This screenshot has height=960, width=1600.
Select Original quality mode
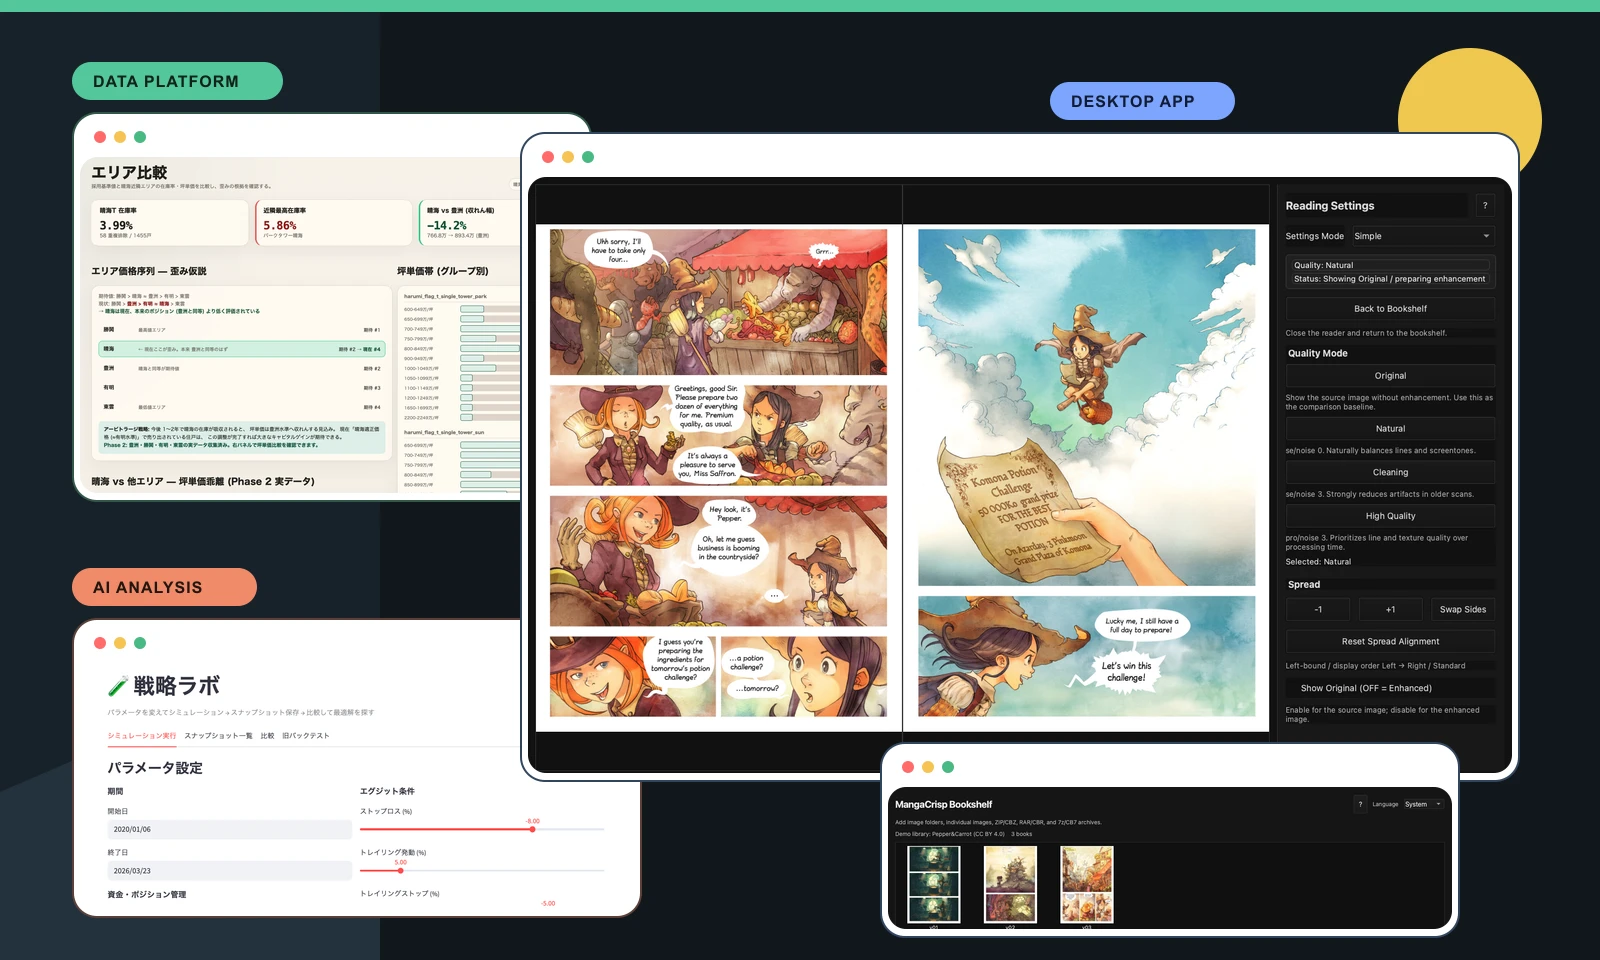[x=1390, y=375]
